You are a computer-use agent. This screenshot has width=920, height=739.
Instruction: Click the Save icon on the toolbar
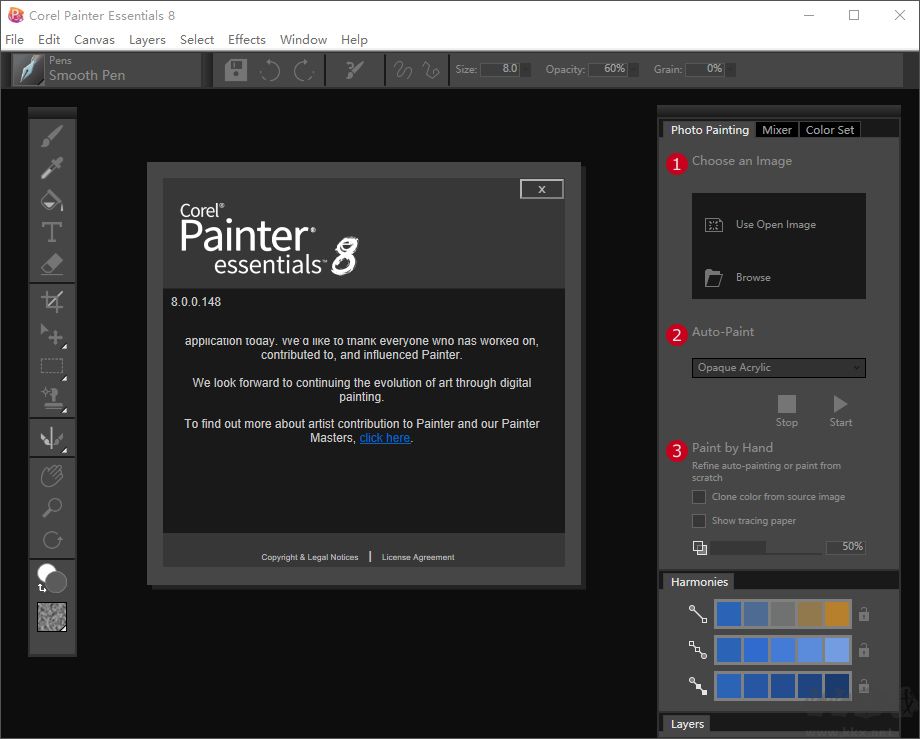tap(234, 69)
